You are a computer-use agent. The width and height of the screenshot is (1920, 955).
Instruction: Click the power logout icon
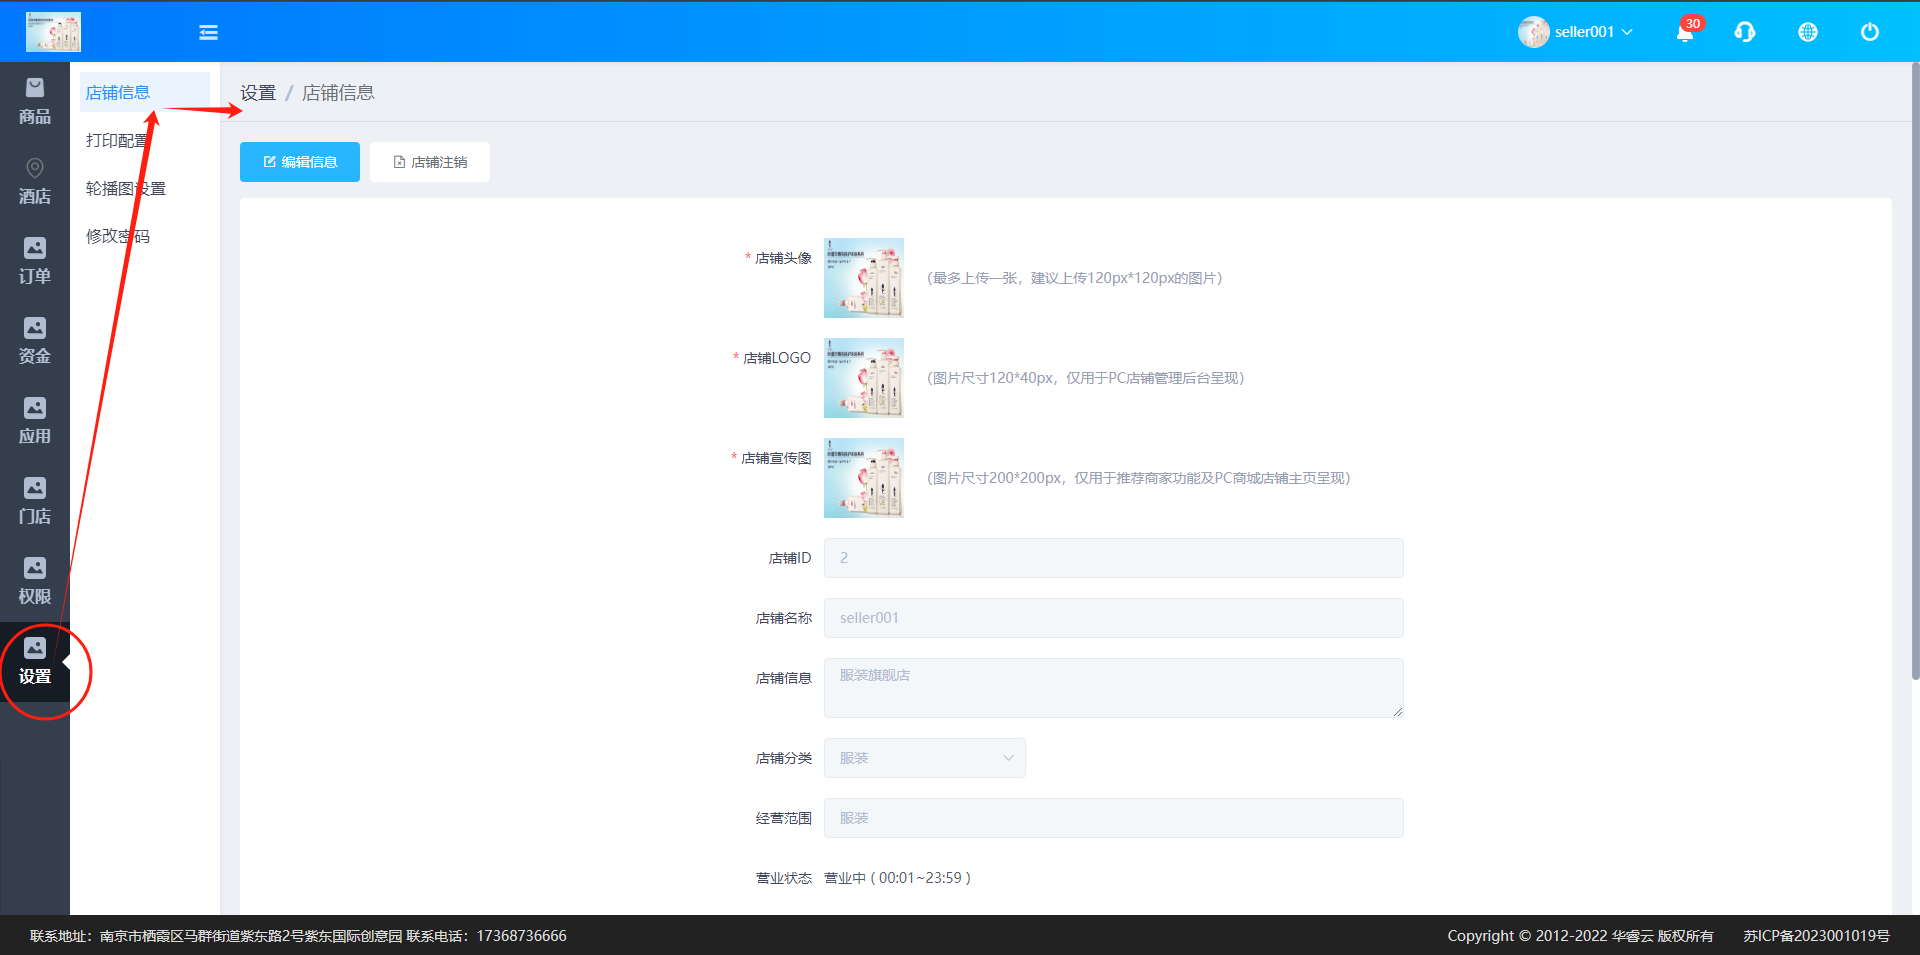(x=1869, y=32)
